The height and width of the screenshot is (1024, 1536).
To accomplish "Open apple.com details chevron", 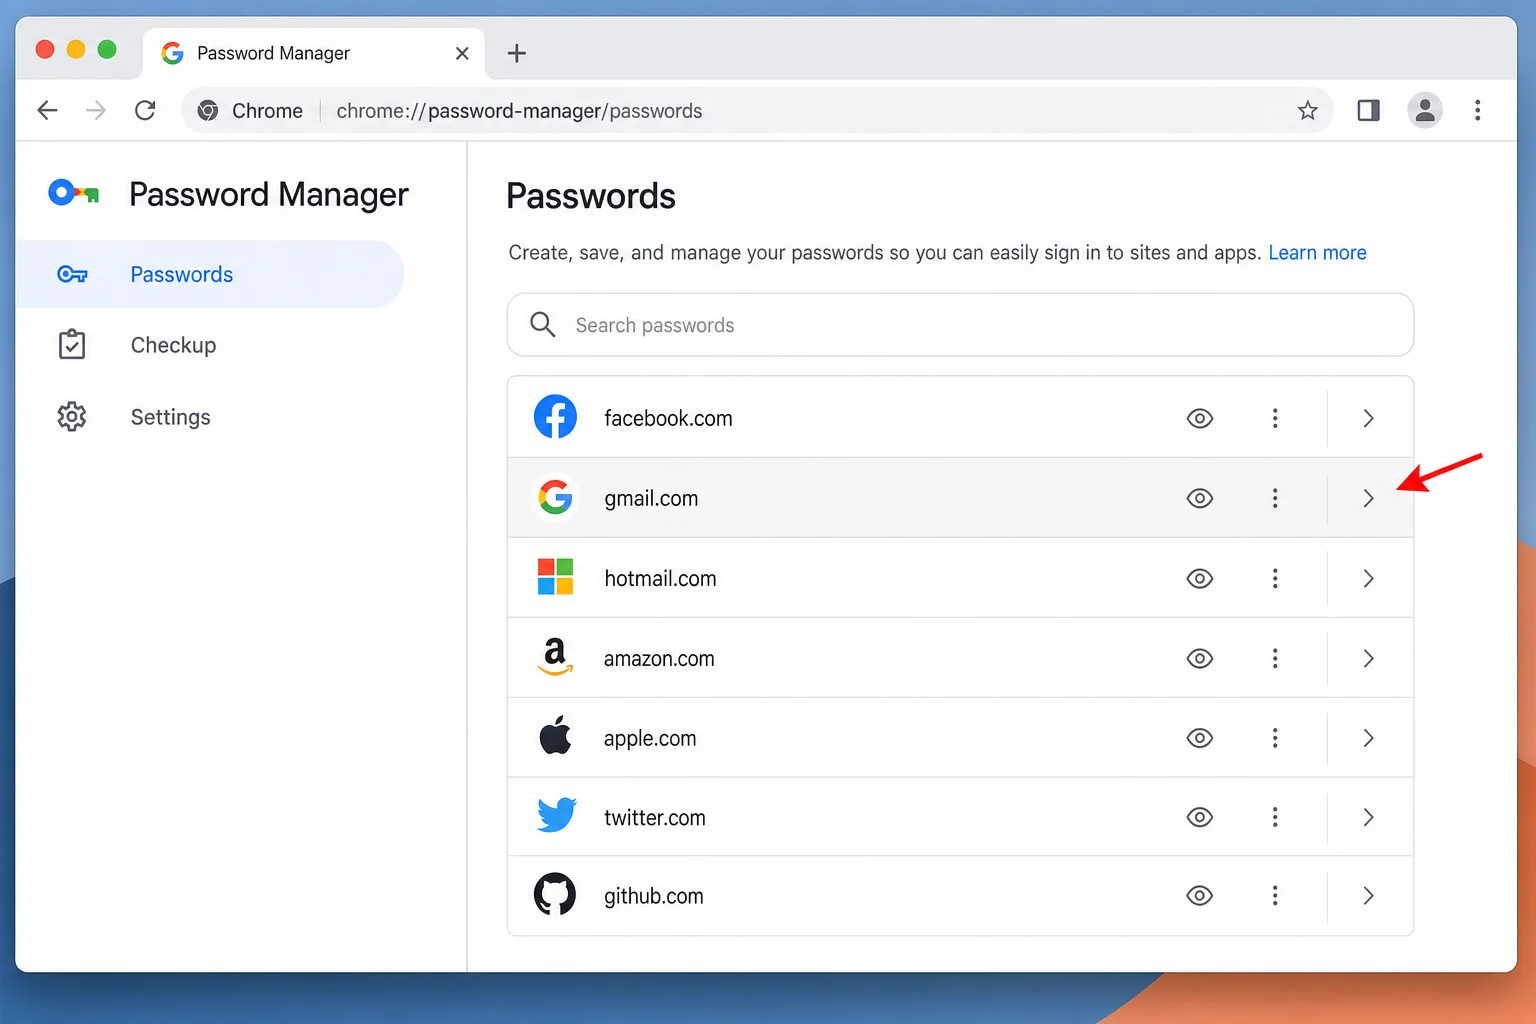I will (1369, 738).
